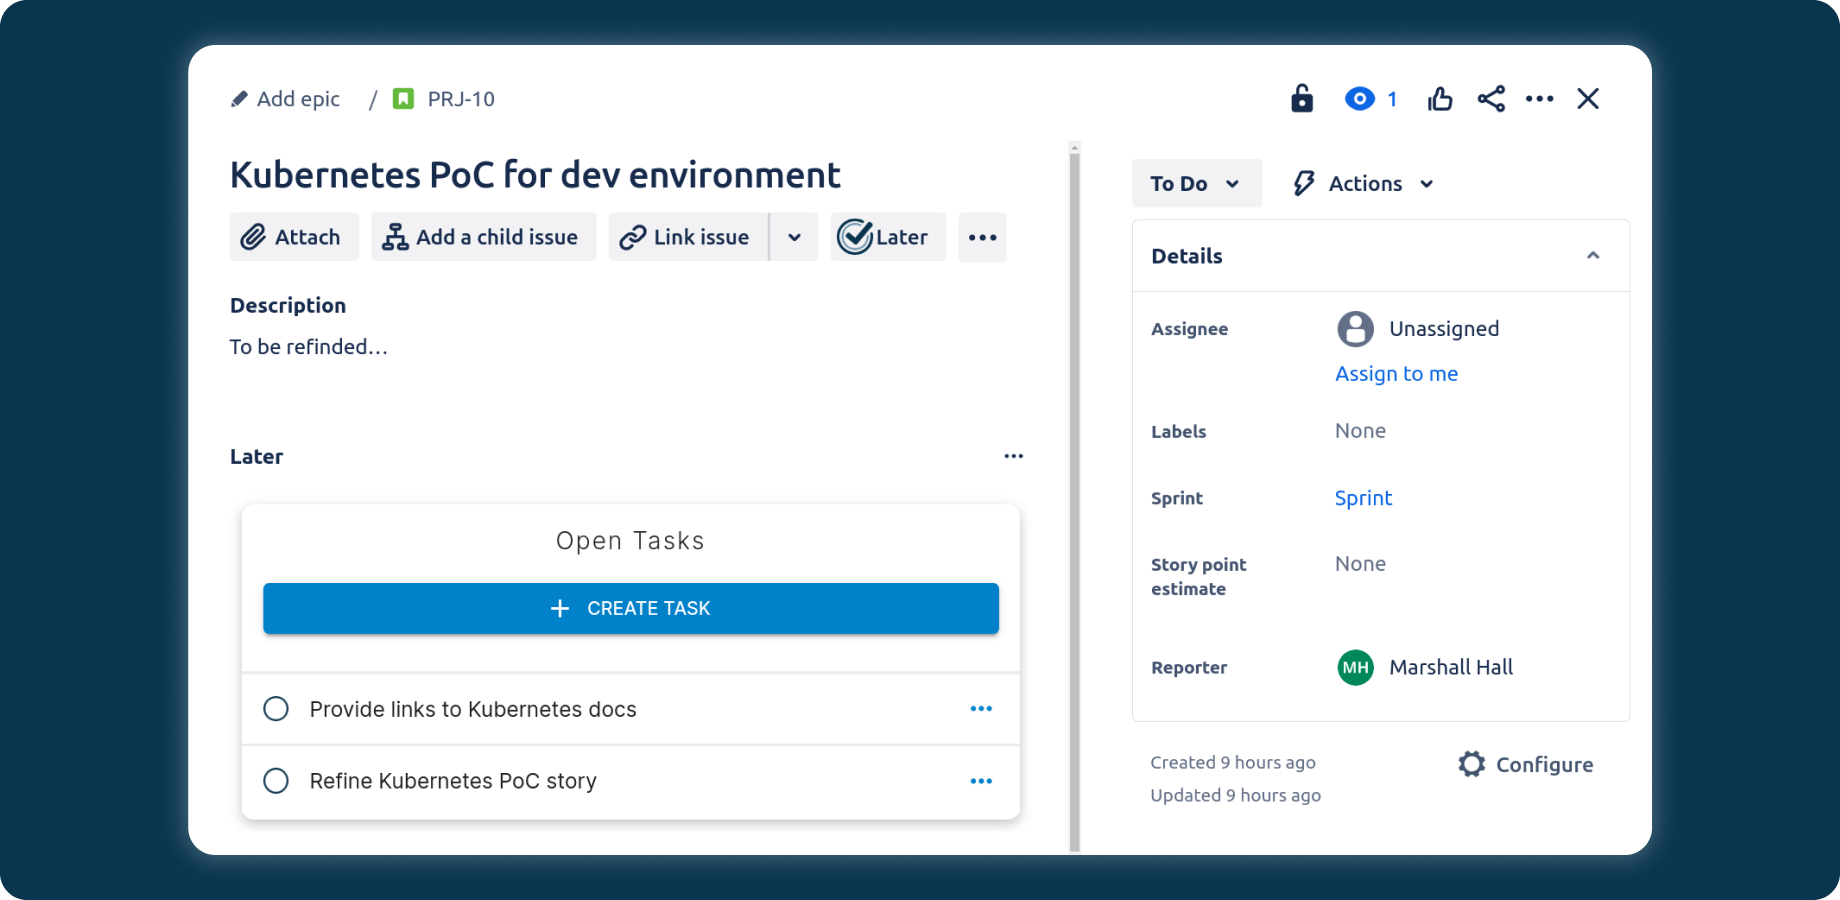Open the Actions dropdown
Screen dimensions: 1840x900
tap(1364, 183)
